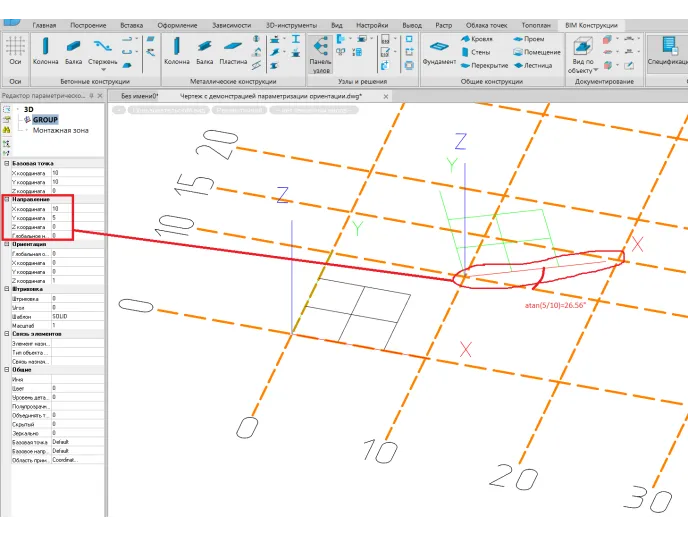Viewport: 688px width, 537px height.
Task: Edit the Масштаб value field
Action: (78, 326)
